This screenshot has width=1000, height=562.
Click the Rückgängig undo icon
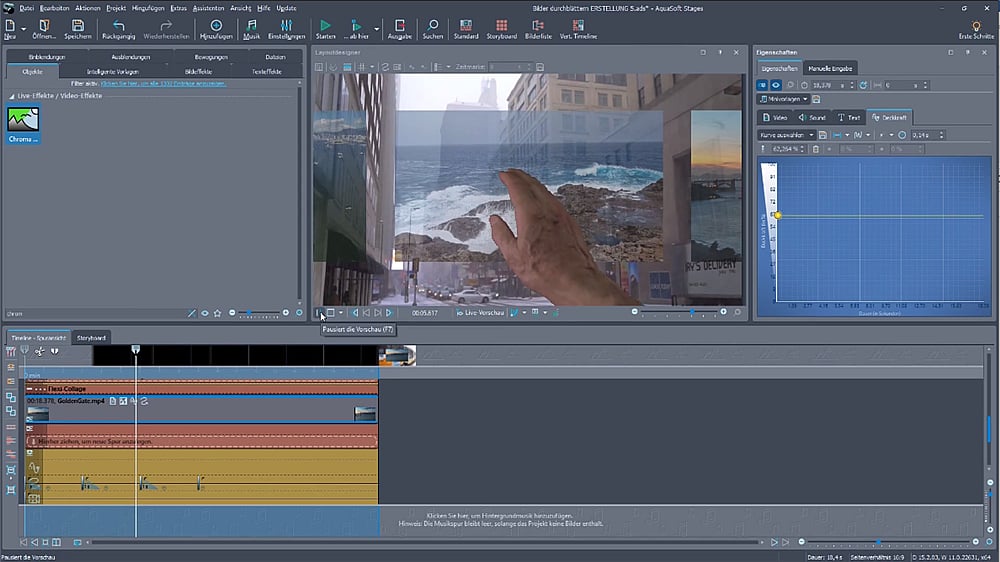[x=119, y=25]
